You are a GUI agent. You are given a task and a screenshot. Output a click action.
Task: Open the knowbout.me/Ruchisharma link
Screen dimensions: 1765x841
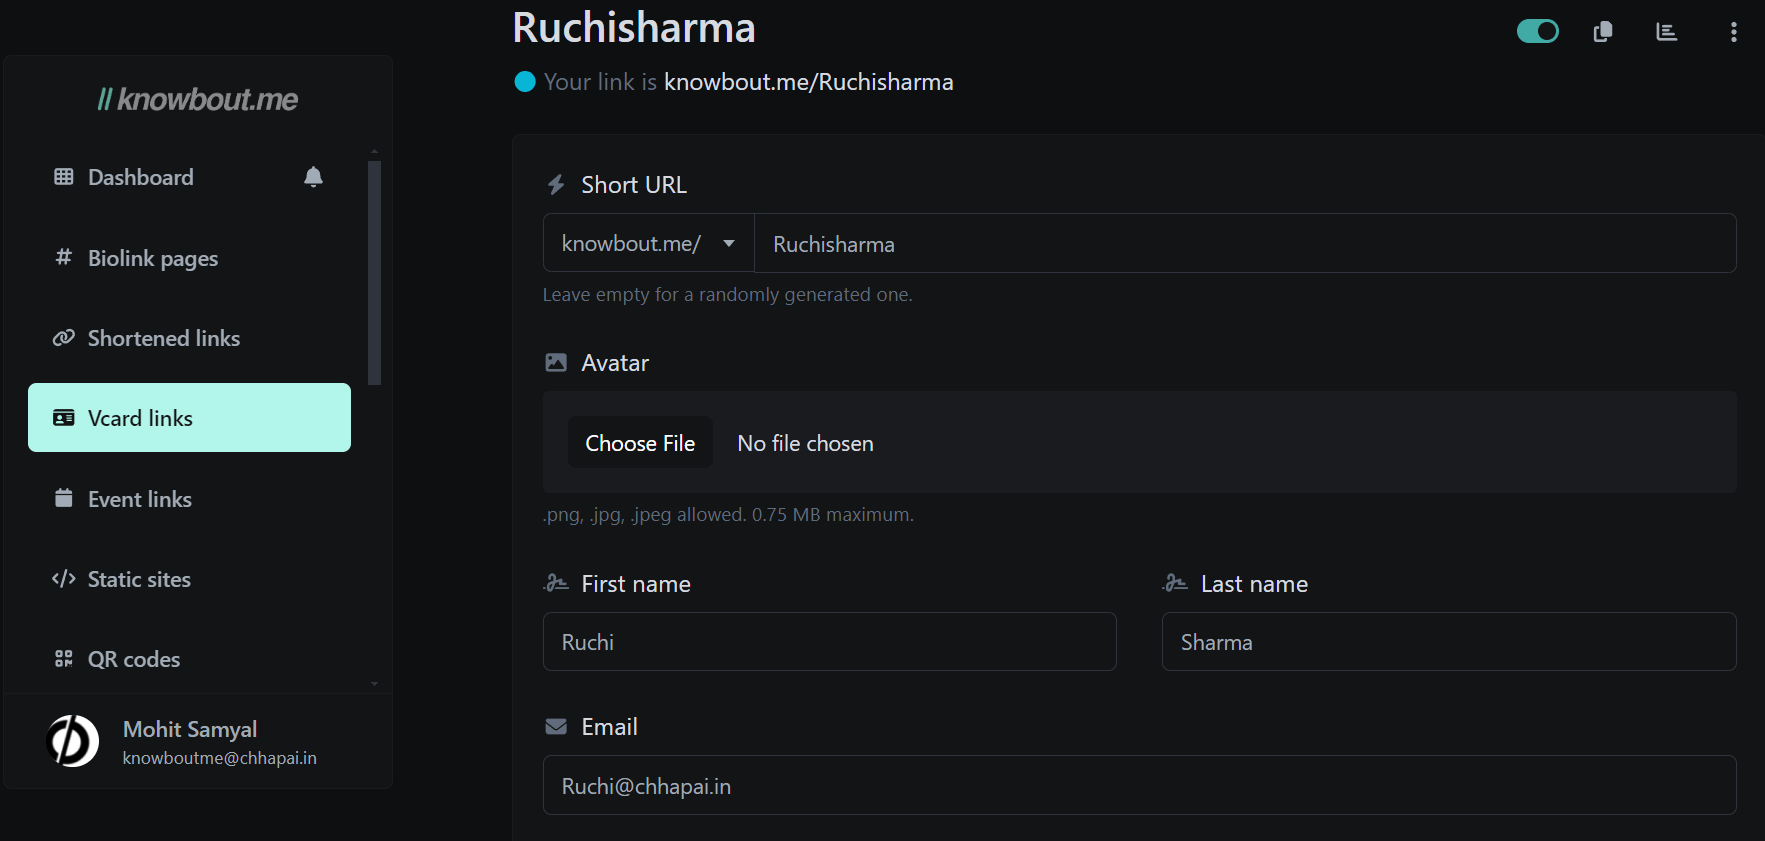(808, 82)
